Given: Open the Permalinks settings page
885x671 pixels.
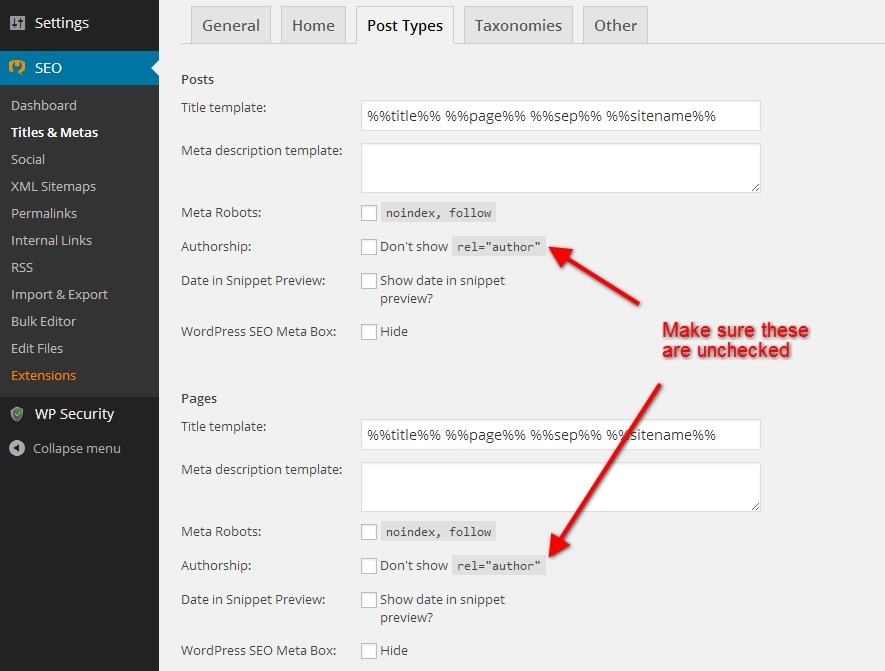Looking at the screenshot, I should (x=44, y=213).
